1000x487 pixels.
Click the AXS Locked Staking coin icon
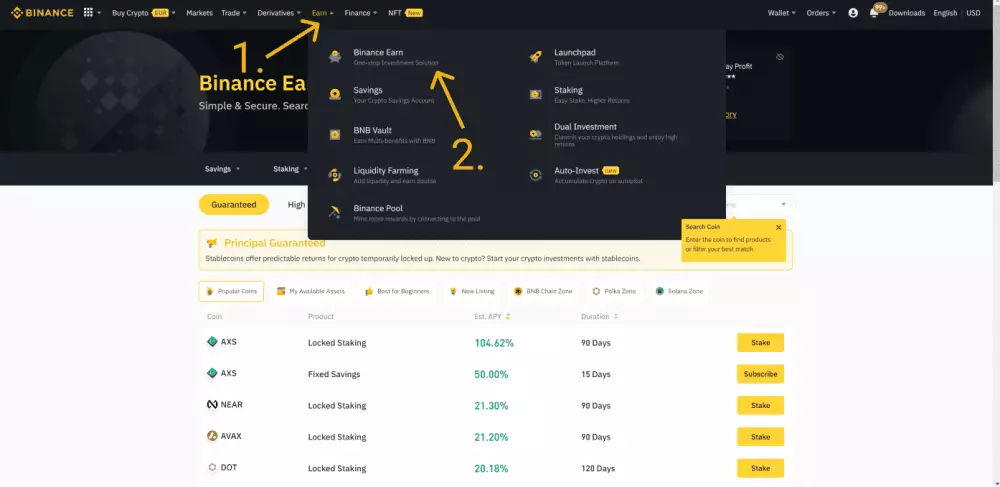tap(212, 342)
